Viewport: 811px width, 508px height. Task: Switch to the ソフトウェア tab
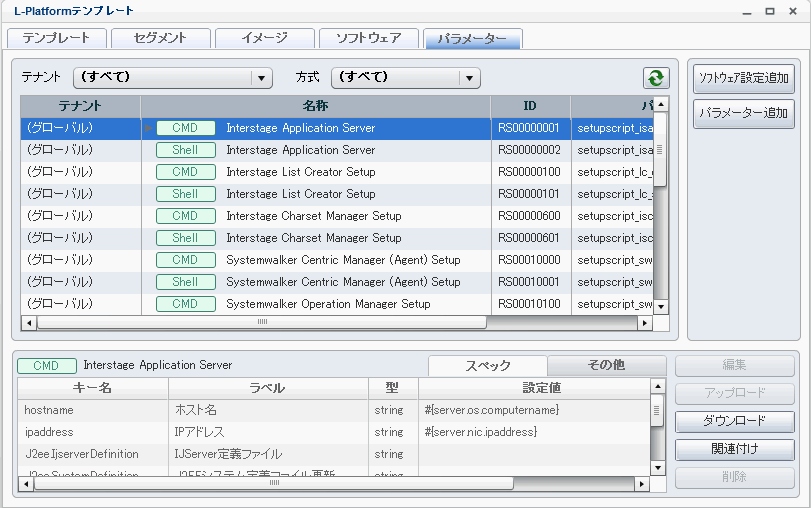click(368, 38)
